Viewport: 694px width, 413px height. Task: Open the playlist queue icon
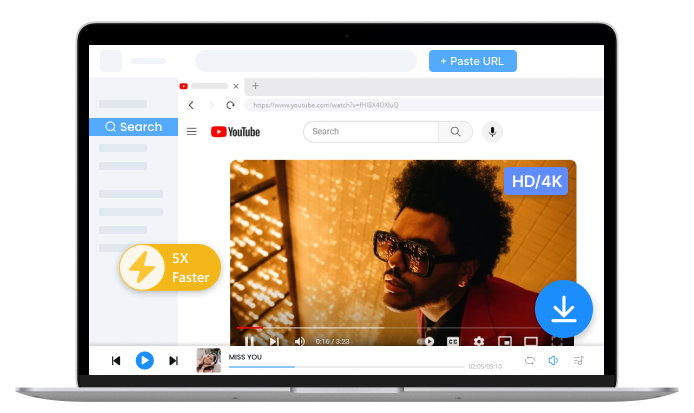577,360
